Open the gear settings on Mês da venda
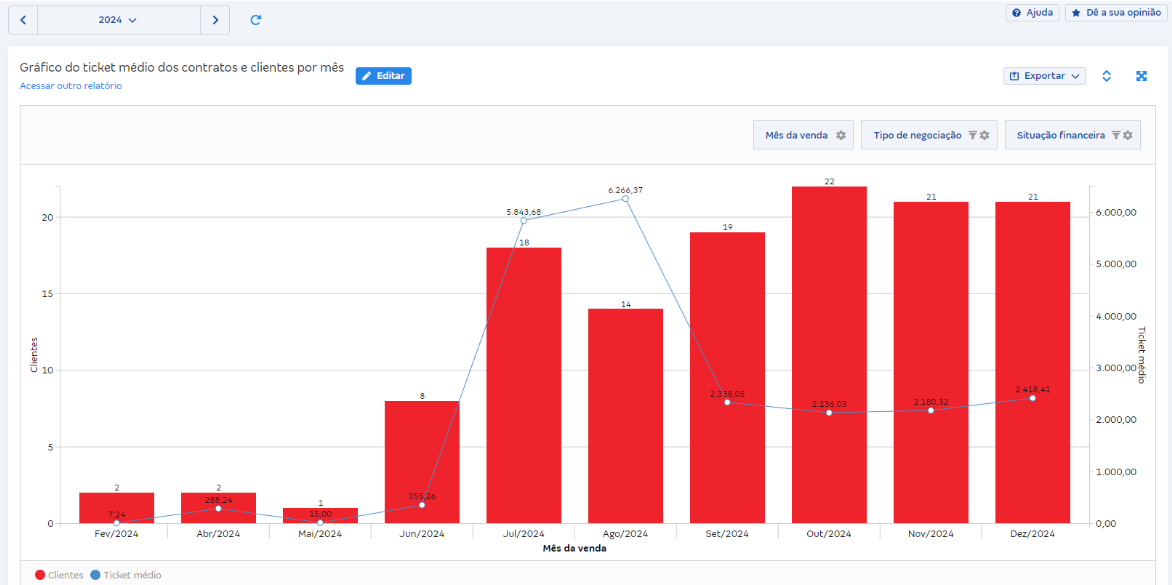The height and width of the screenshot is (585, 1172). coord(840,134)
